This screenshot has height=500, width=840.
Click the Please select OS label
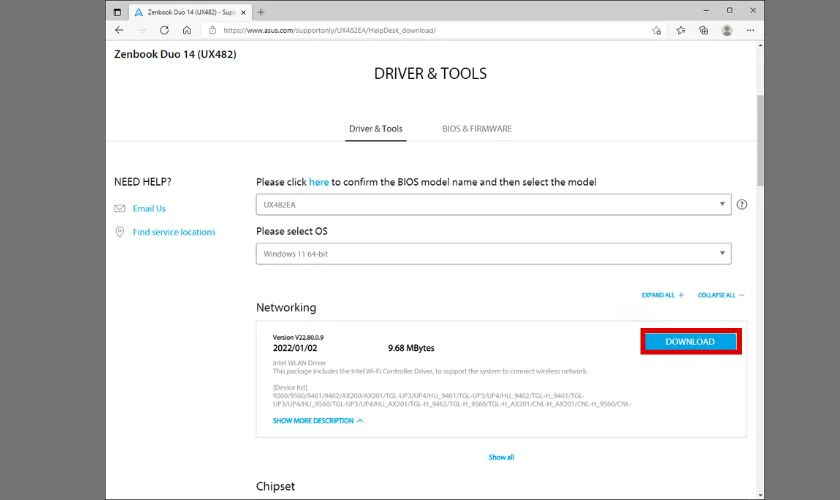pyautogui.click(x=291, y=232)
